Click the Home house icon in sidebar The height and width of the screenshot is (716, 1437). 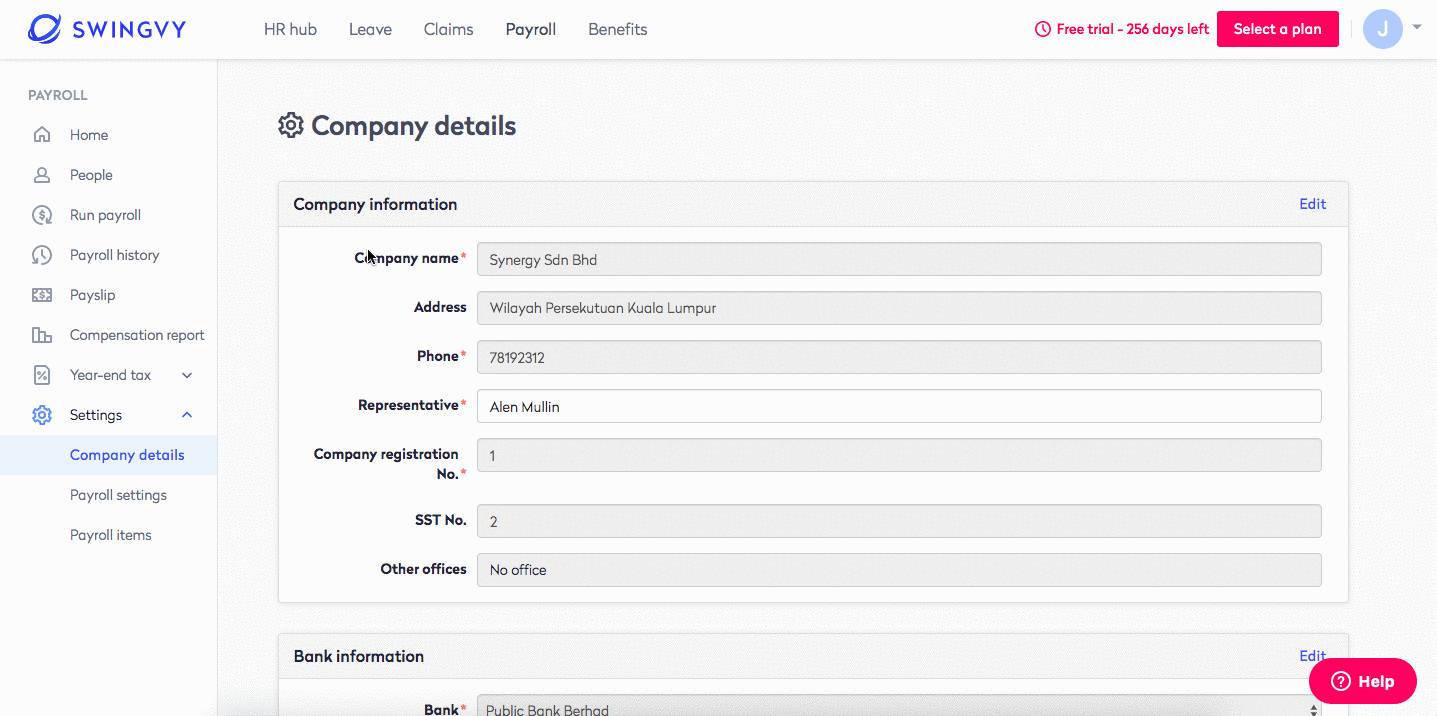tap(42, 135)
